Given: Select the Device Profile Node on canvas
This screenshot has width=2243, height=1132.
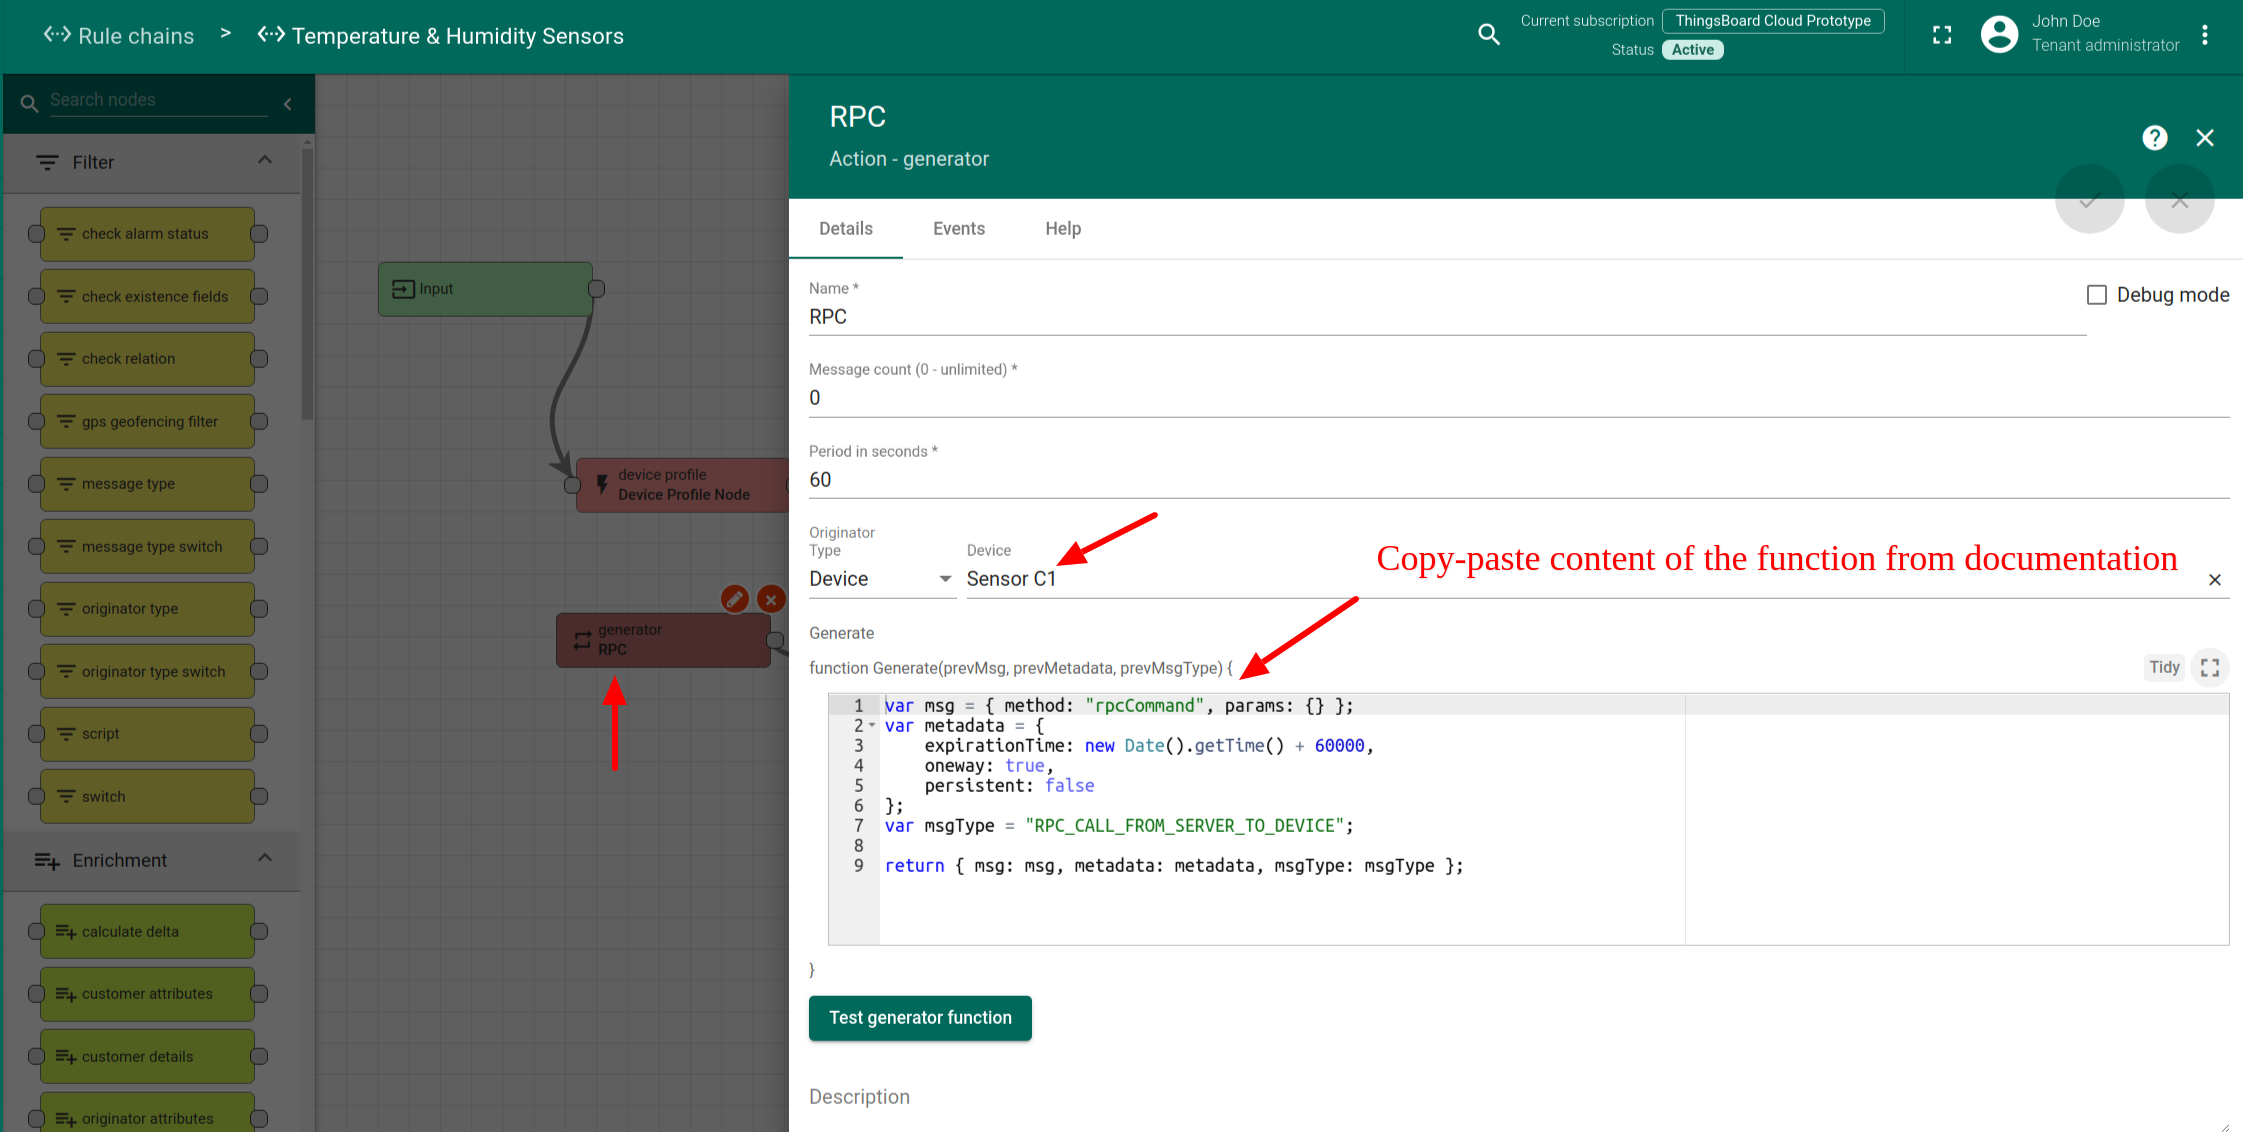Looking at the screenshot, I should point(683,485).
